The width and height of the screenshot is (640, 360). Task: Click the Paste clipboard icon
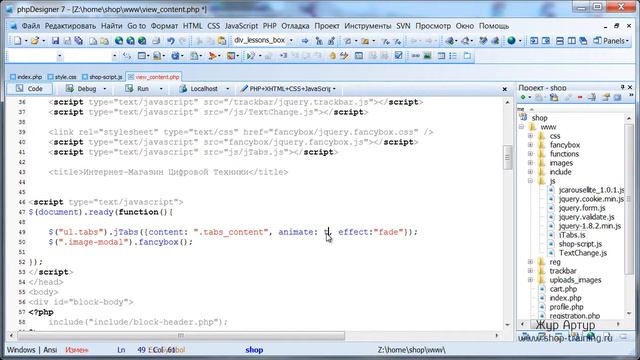pyautogui.click(x=222, y=41)
